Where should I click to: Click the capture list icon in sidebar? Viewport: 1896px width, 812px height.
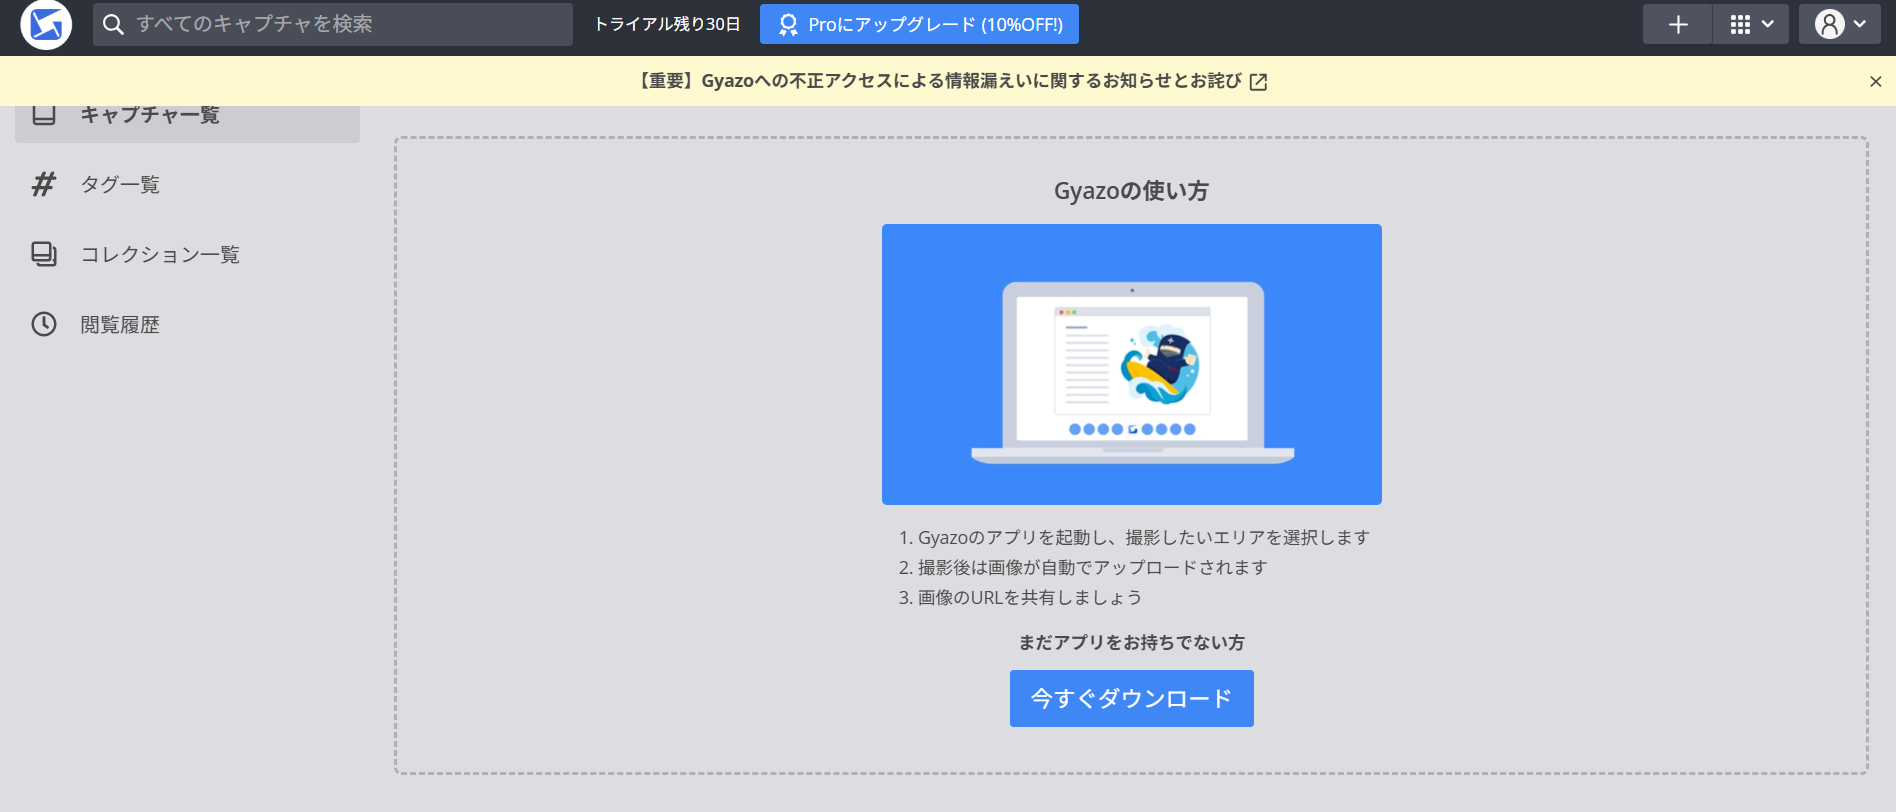44,114
